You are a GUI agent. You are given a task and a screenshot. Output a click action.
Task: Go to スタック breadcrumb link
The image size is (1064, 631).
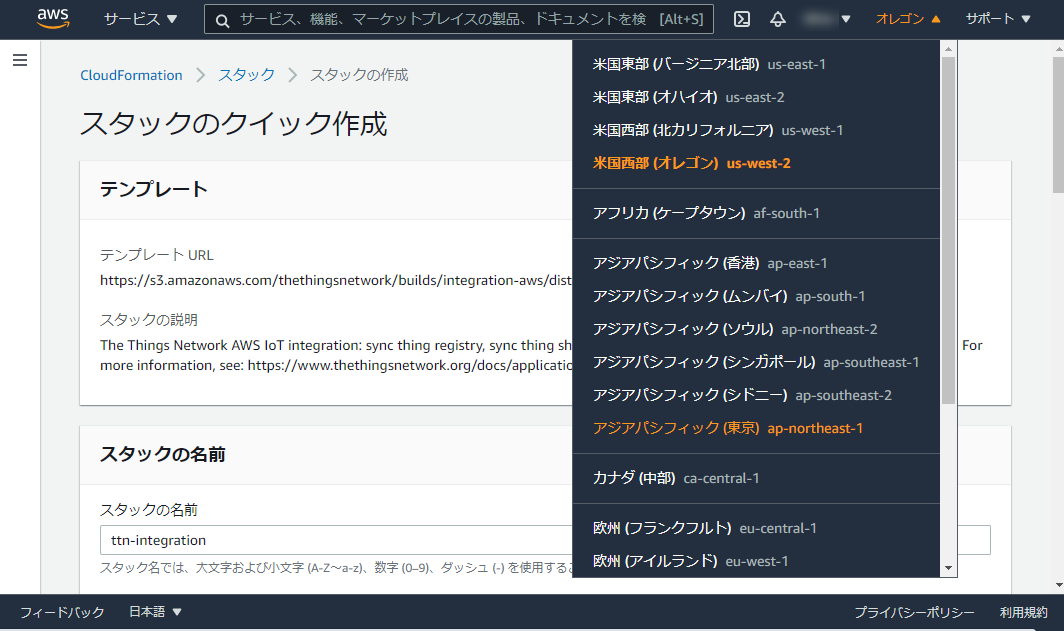(x=246, y=75)
